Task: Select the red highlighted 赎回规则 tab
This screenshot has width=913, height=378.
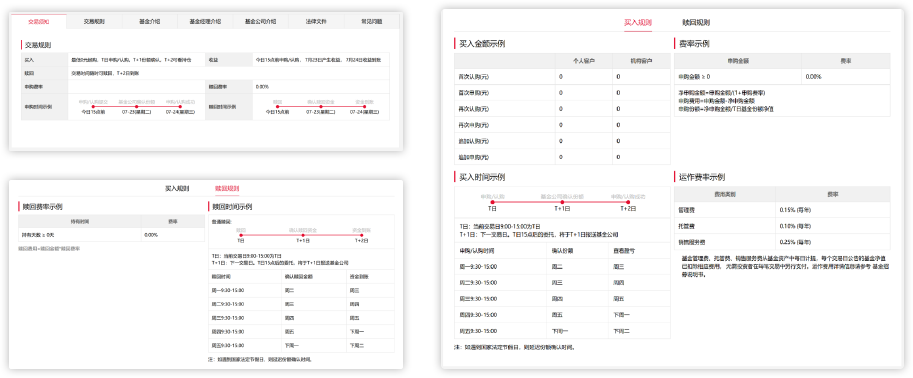Action: (227, 188)
